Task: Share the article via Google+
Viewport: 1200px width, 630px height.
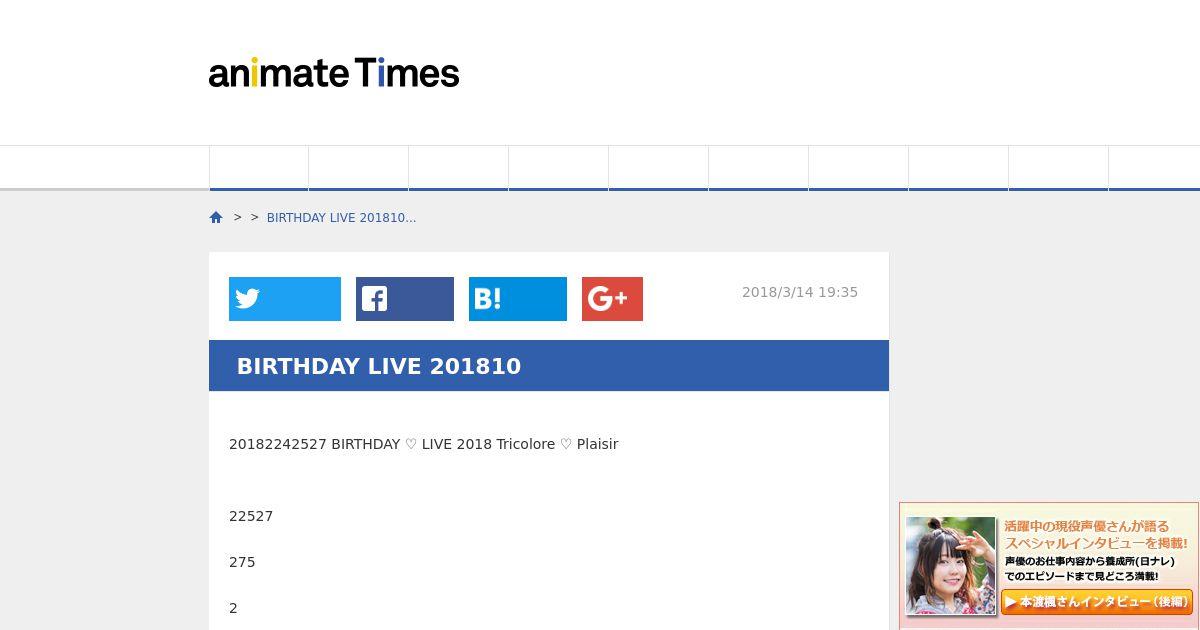Action: point(612,299)
